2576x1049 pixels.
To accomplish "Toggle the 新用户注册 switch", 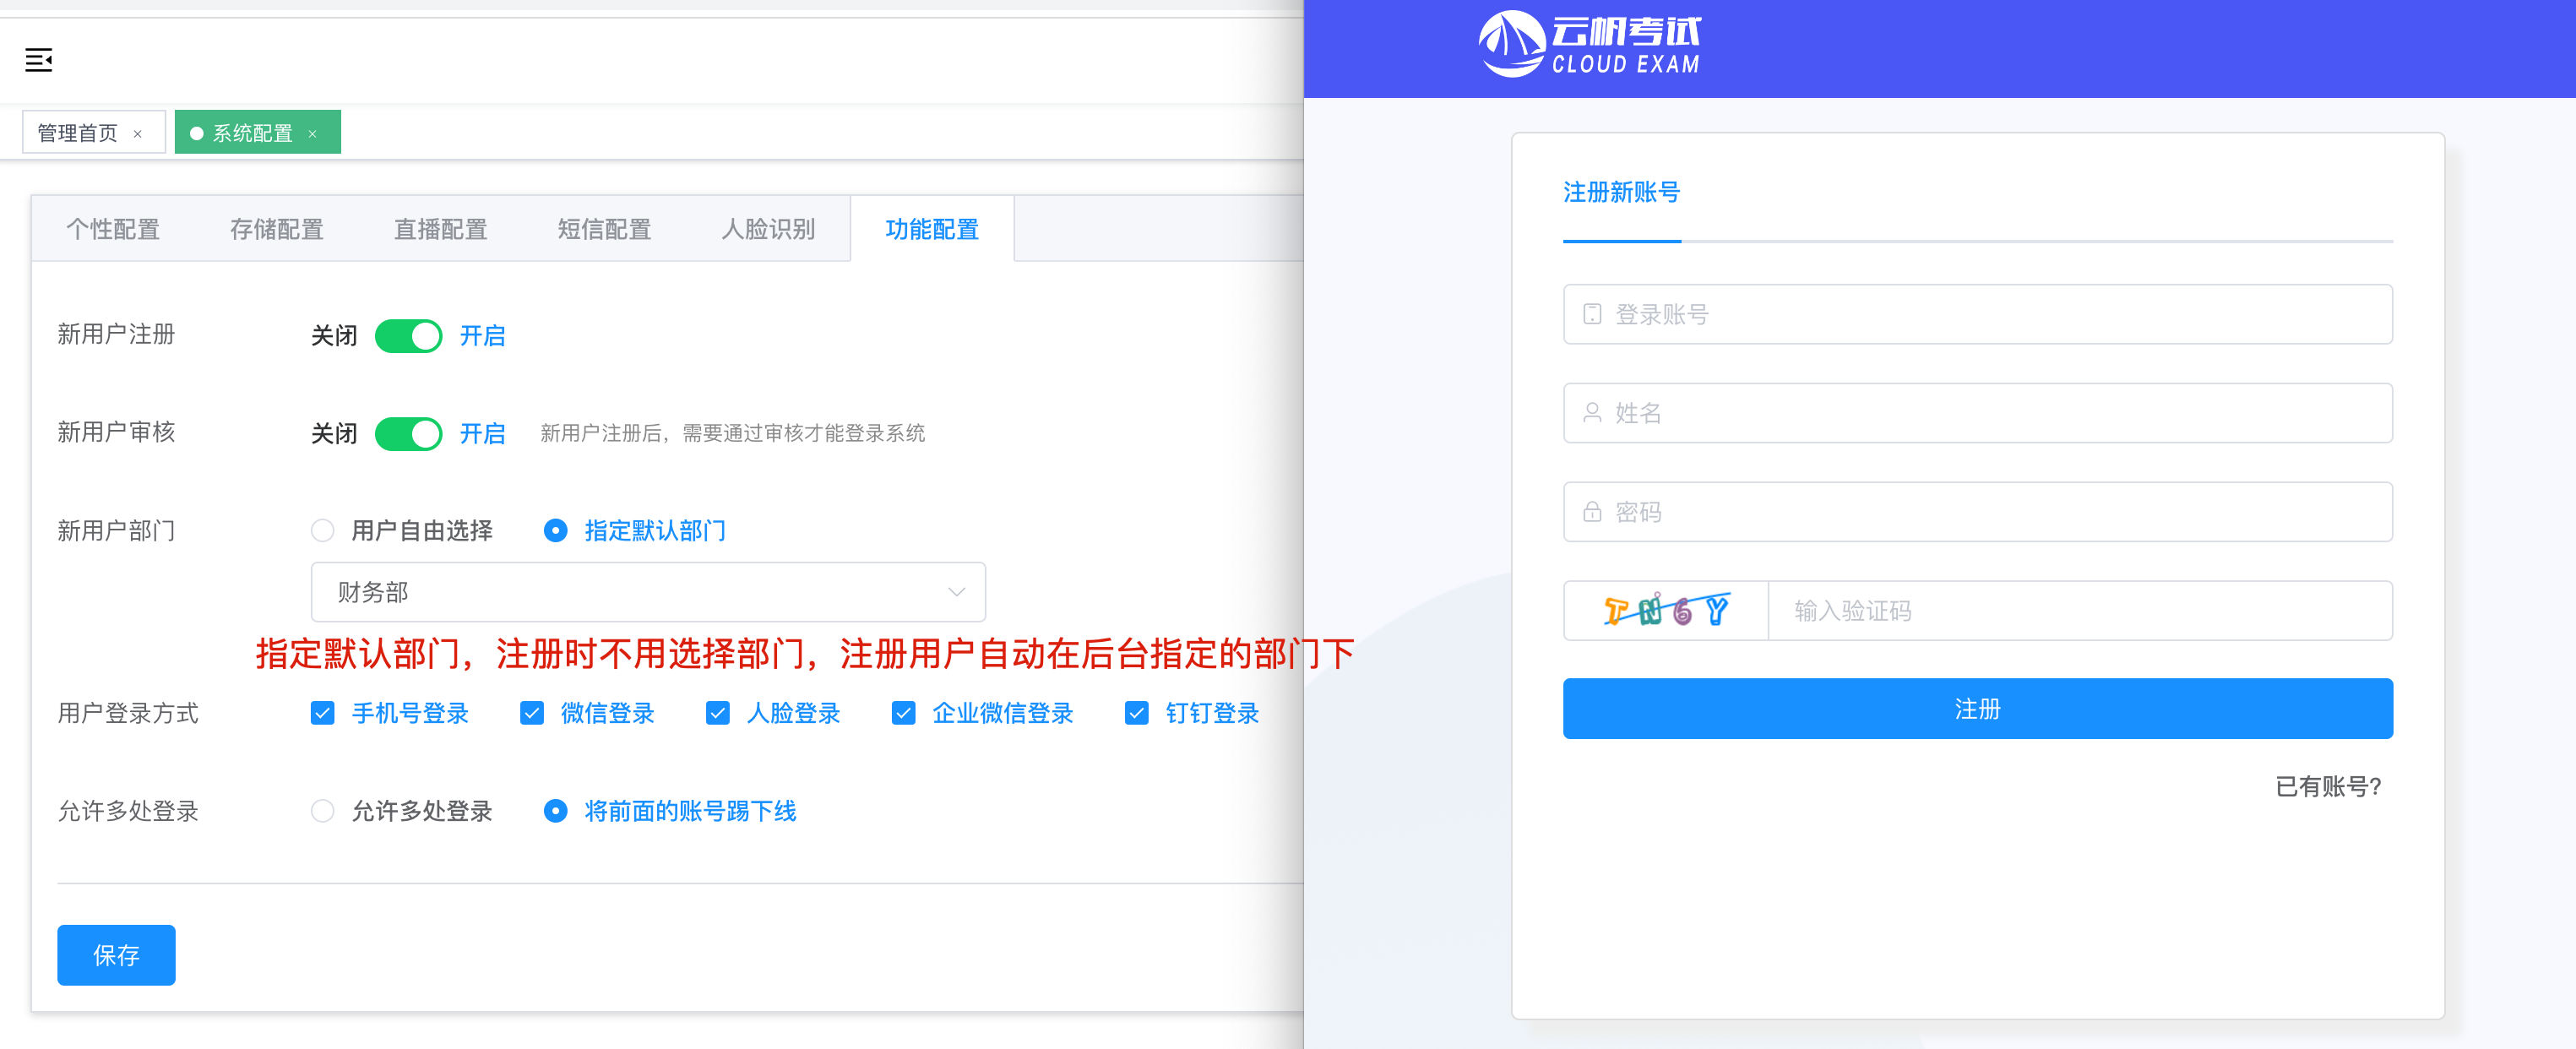I will point(409,336).
